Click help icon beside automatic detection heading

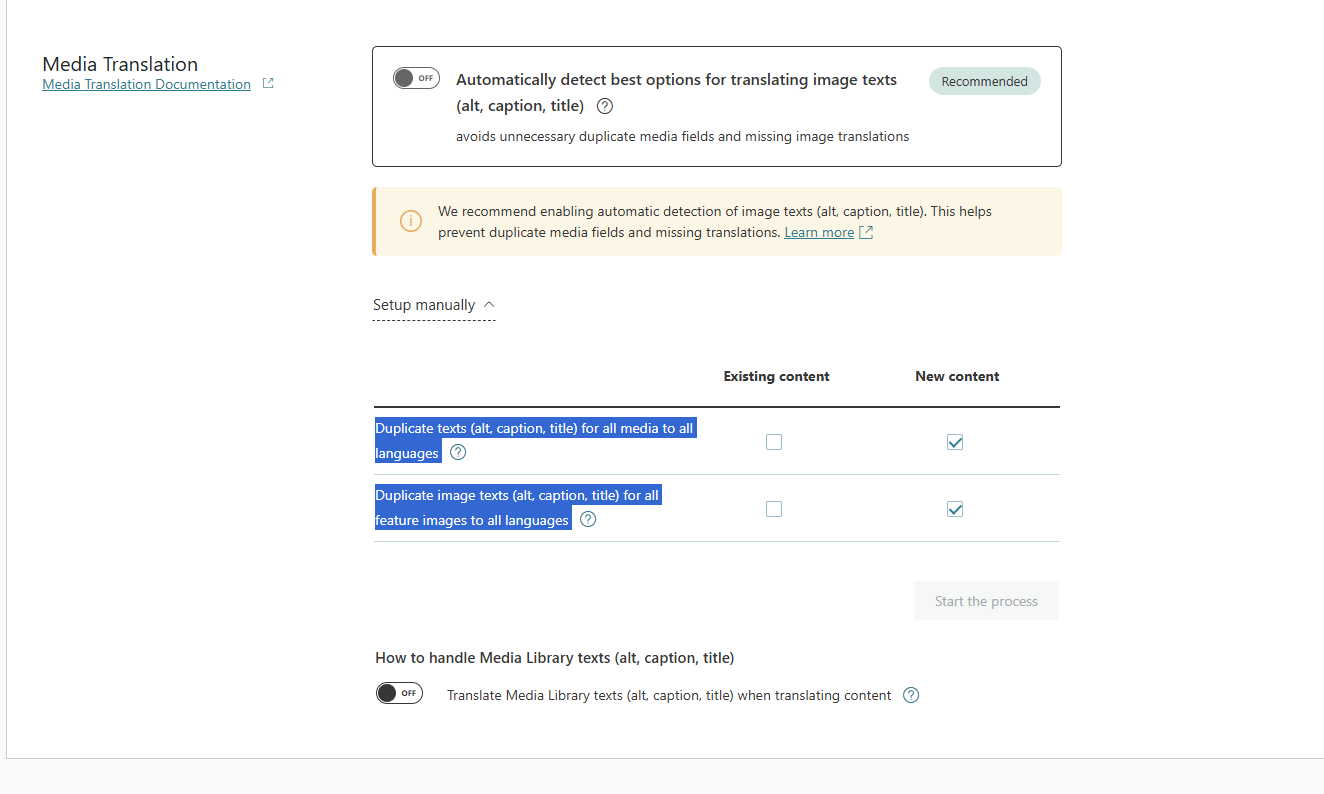coord(604,106)
